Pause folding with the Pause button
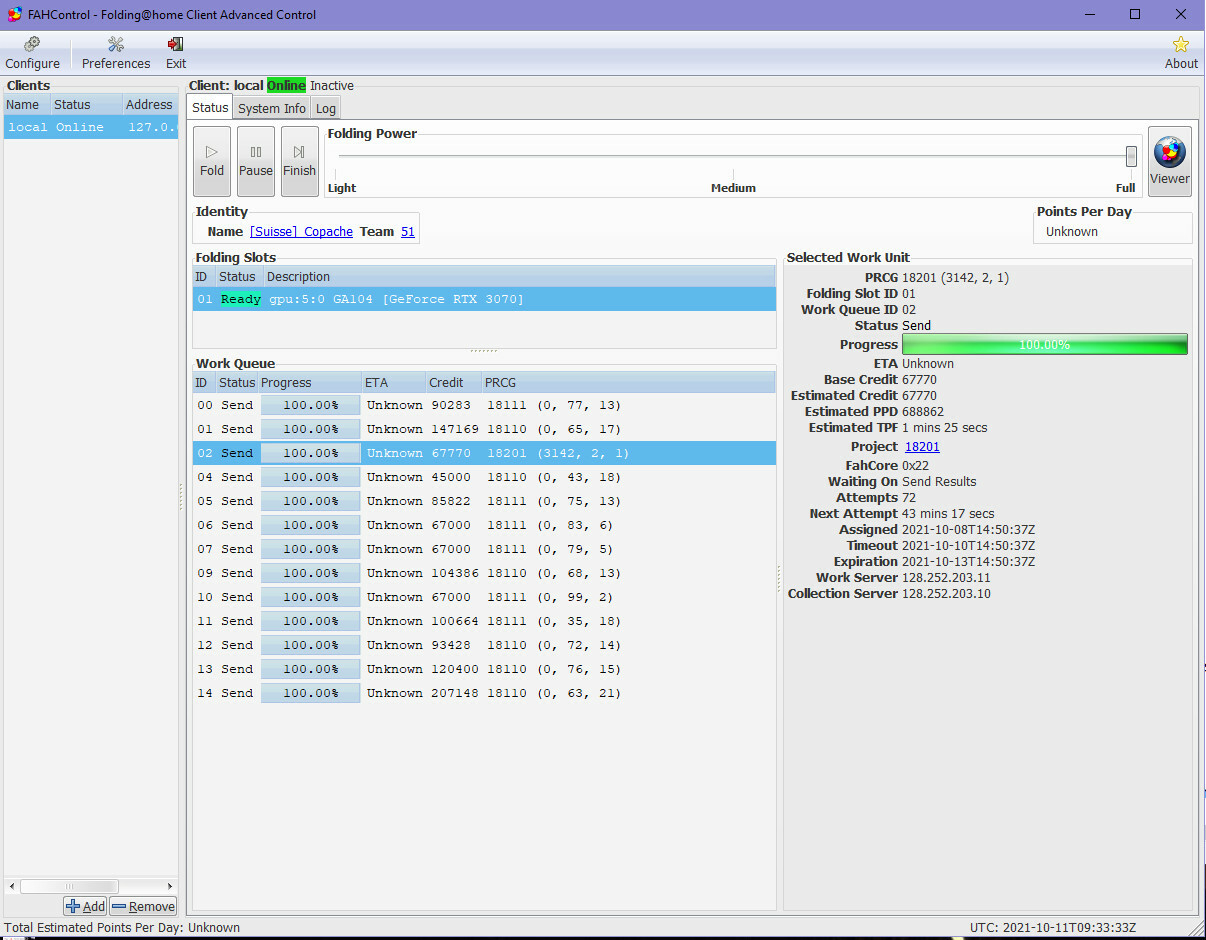The height and width of the screenshot is (940, 1206). [255, 161]
